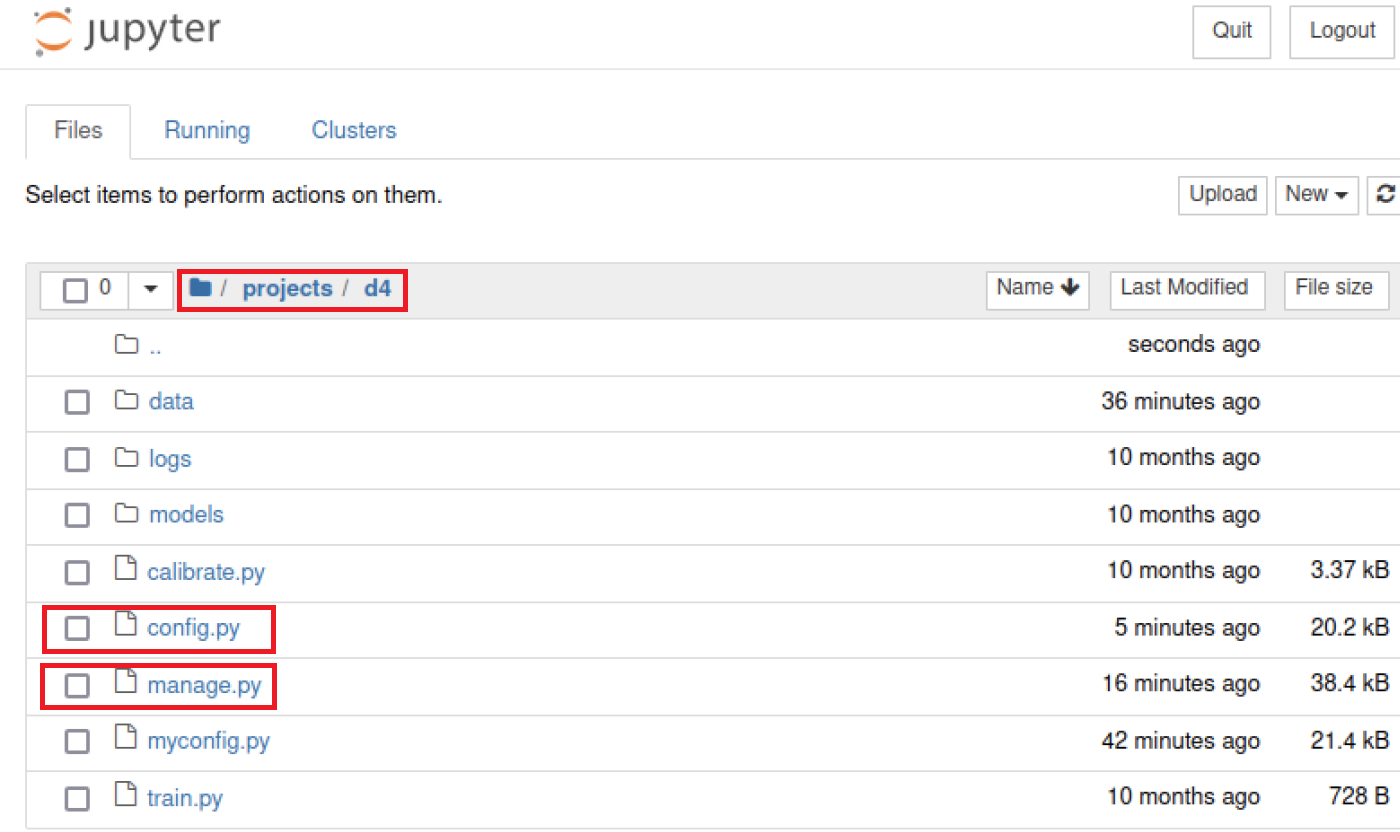This screenshot has width=1400, height=832.
Task: Switch to the Running tab
Action: tap(207, 130)
